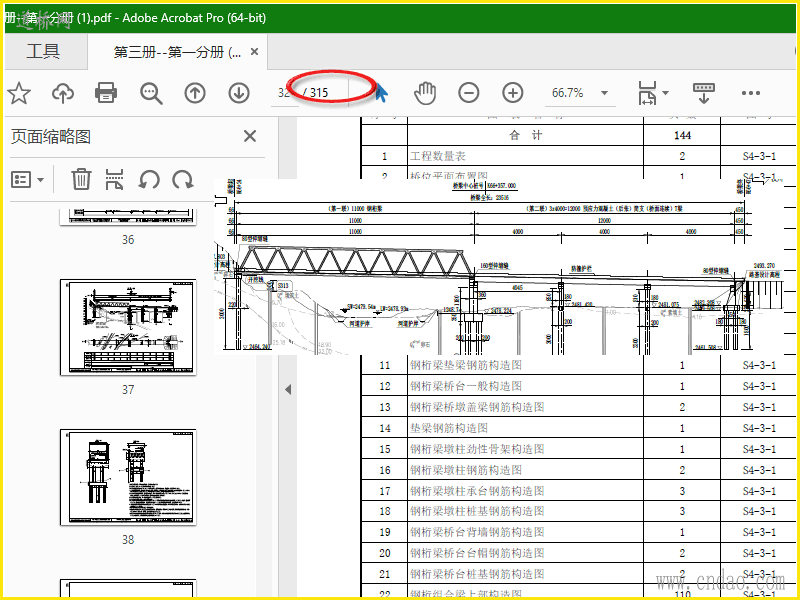The image size is (800, 600).
Task: Click 钢桁梁桥台背墙钢筋构造图 in row 19
Action: click(477, 532)
